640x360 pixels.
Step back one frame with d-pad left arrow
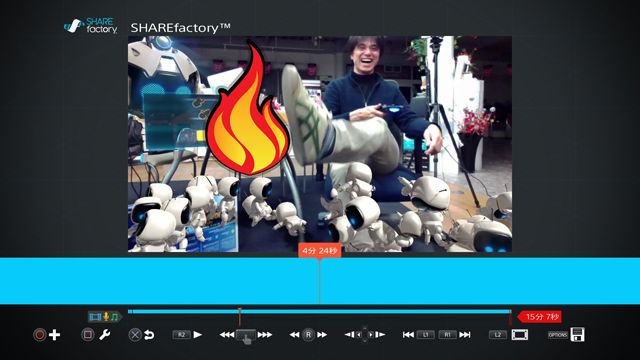[349, 335]
